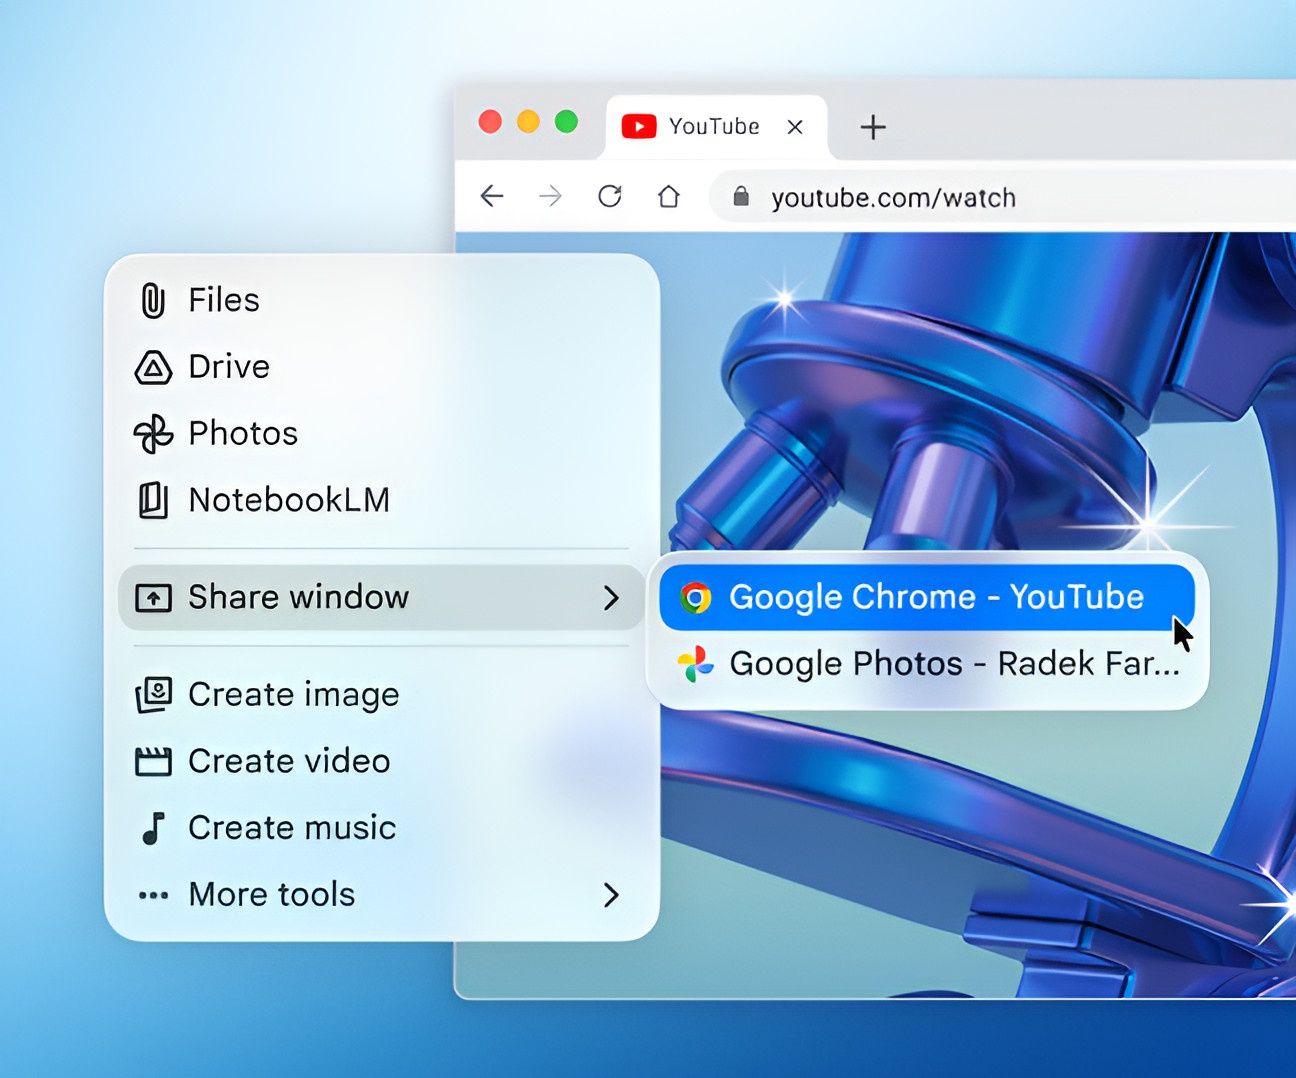Choose Drive in the attachment menu
The height and width of the screenshot is (1078, 1296).
tap(382, 367)
